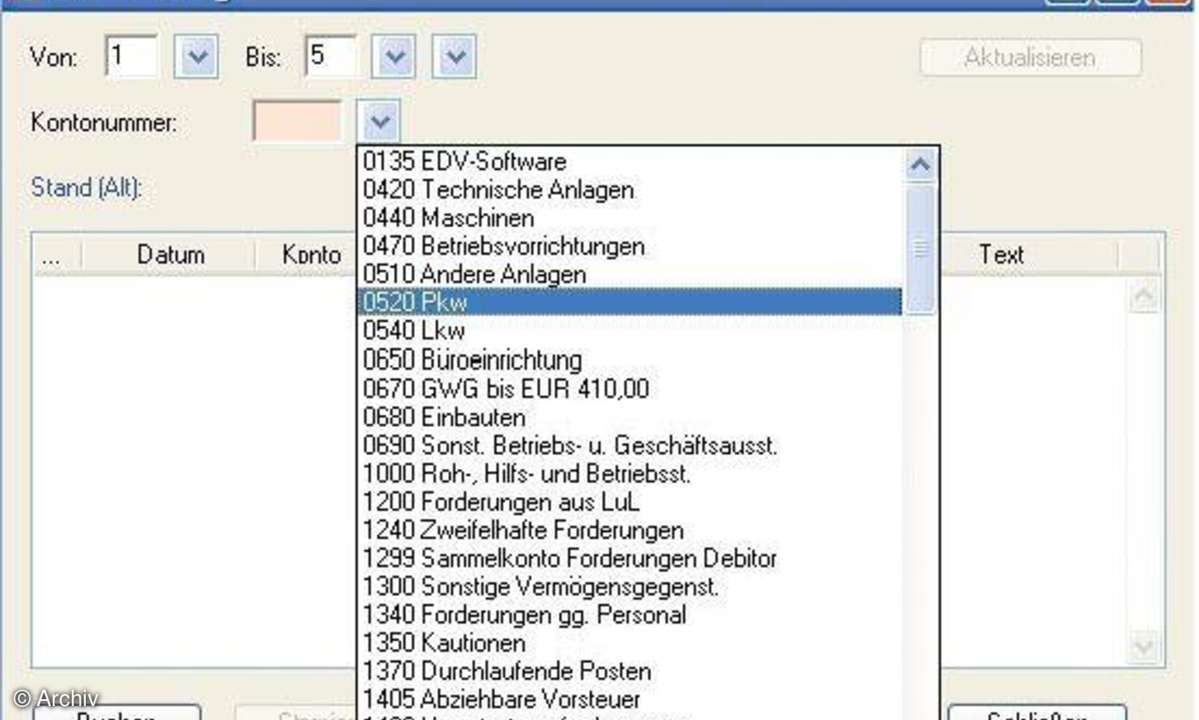Open the second dropdown arrow after Bis
This screenshot has width=1199, height=720.
[x=456, y=57]
